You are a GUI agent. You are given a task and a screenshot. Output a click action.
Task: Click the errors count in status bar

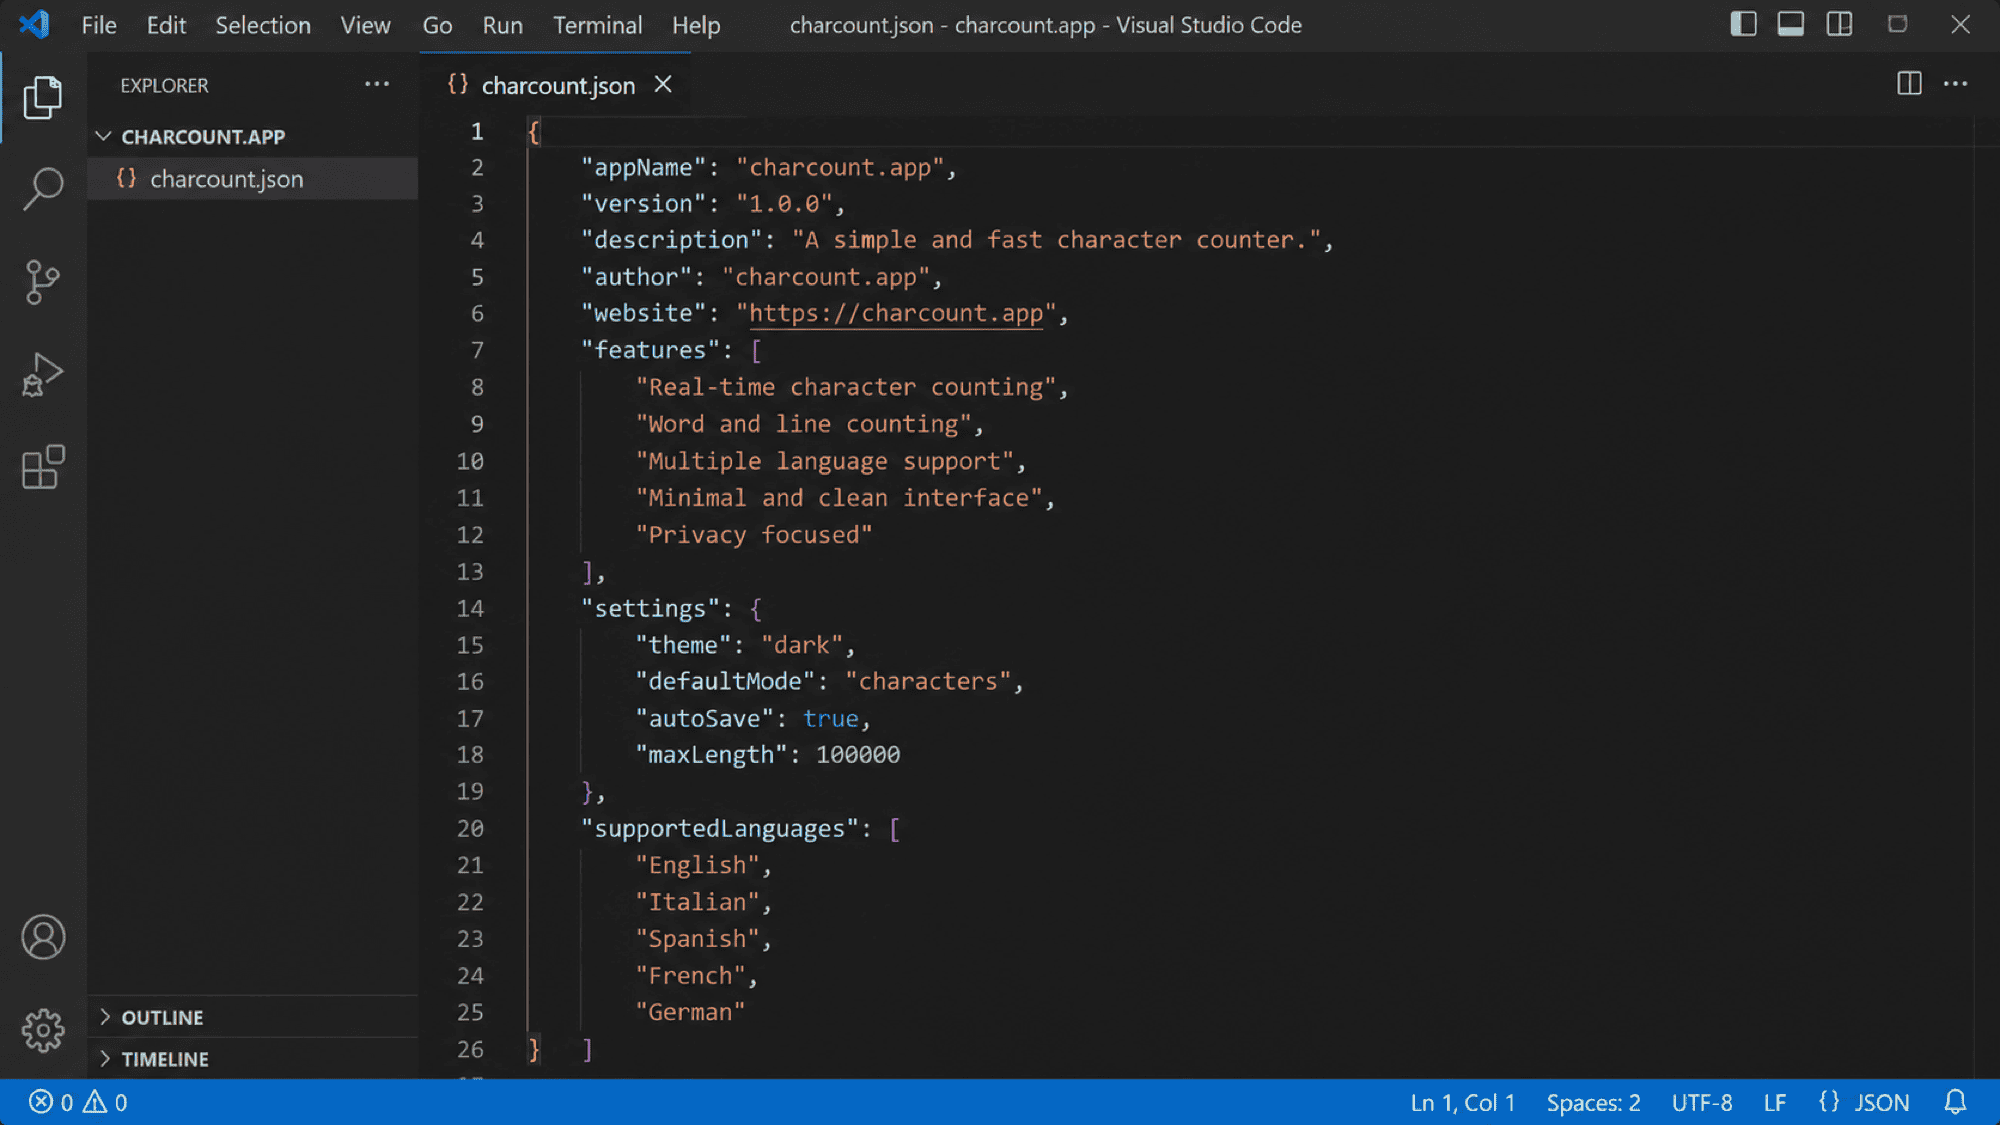pos(51,1102)
